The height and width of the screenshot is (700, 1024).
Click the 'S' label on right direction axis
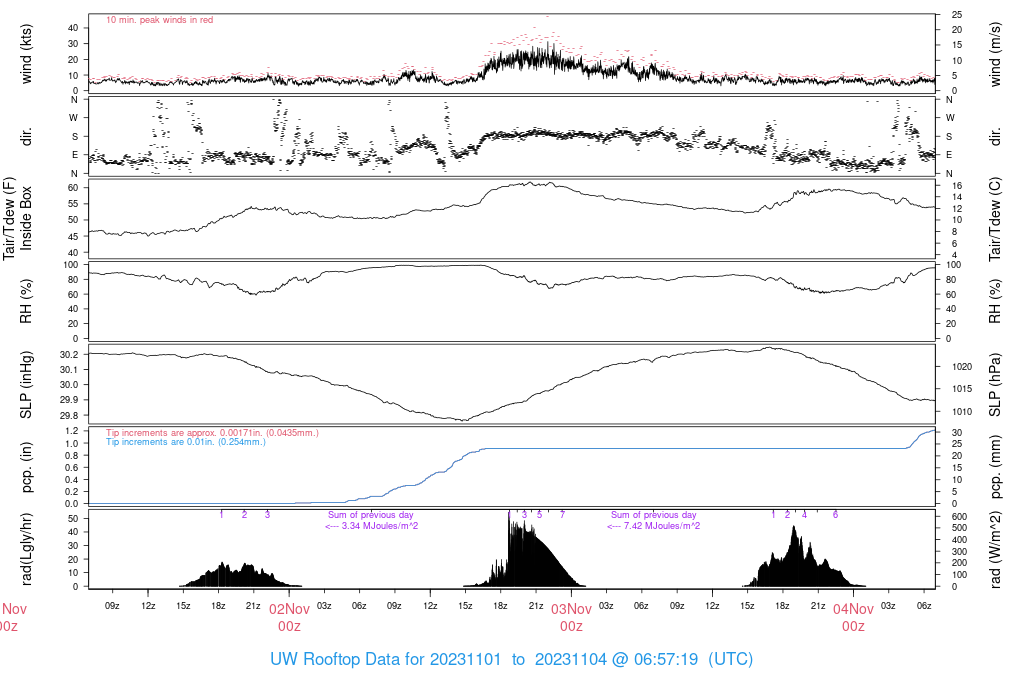pyautogui.click(x=950, y=137)
